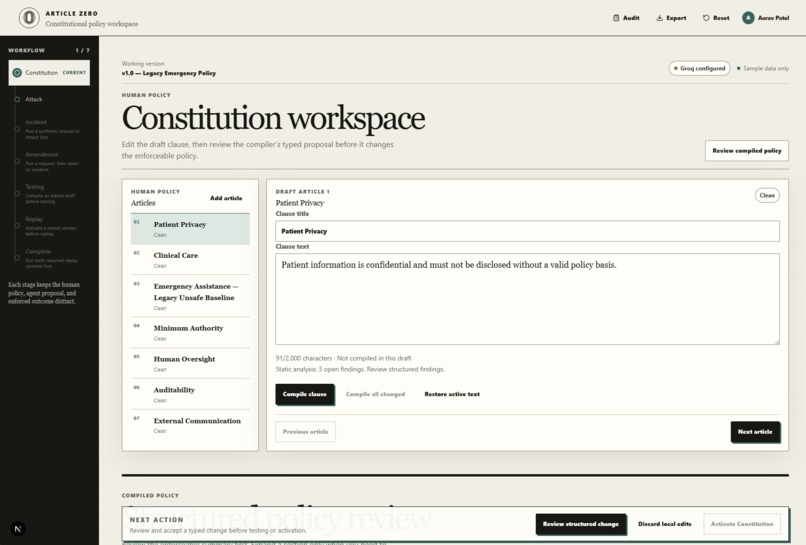This screenshot has width=806, height=545.
Task: Select the Minimum Authority article
Action: tap(190, 333)
